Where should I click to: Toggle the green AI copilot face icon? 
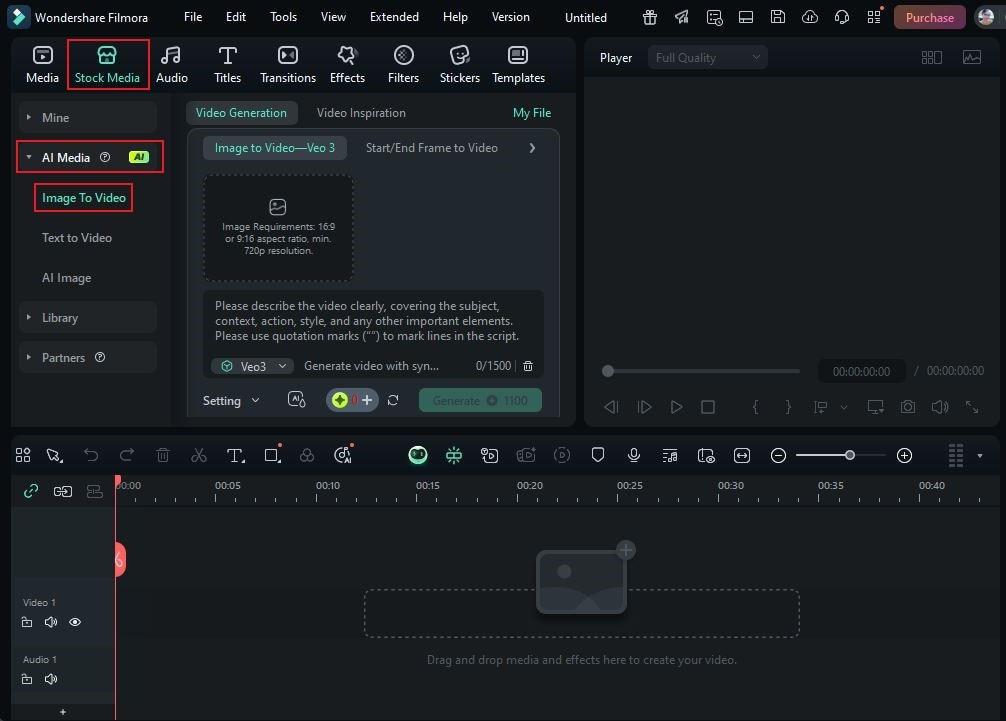[x=418, y=455]
